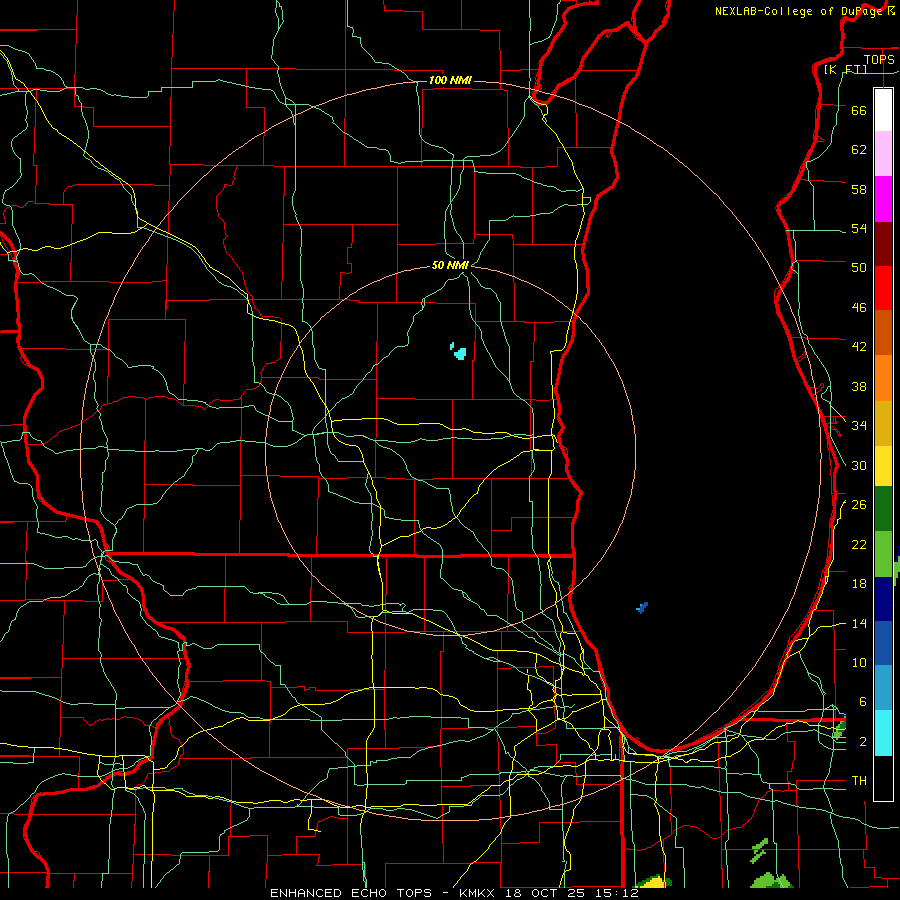The image size is (900, 900).
Task: Click the legend value '30'
Action: pos(859,465)
